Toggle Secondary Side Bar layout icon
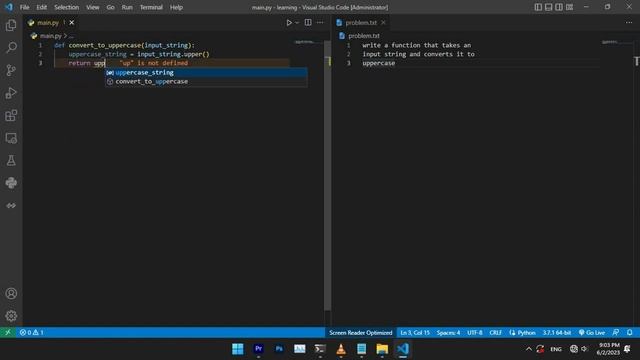 coord(559,7)
